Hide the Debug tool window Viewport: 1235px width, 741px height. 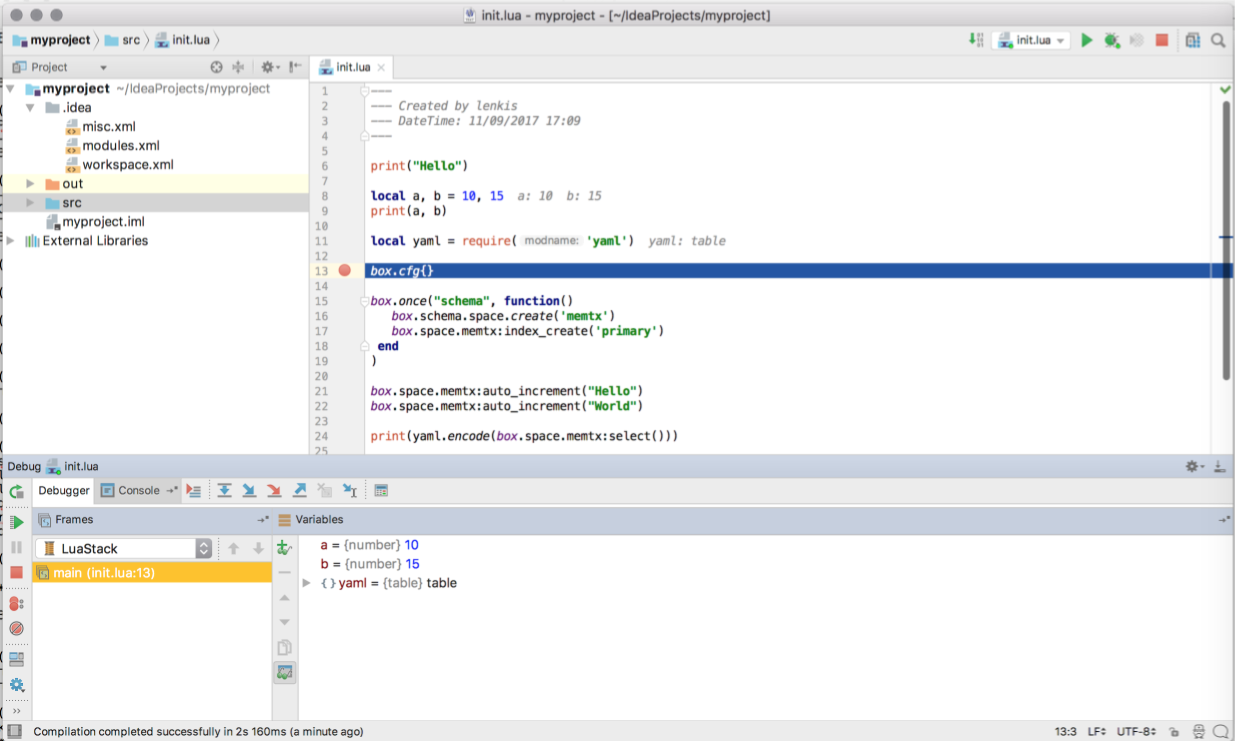pyautogui.click(x=1219, y=466)
